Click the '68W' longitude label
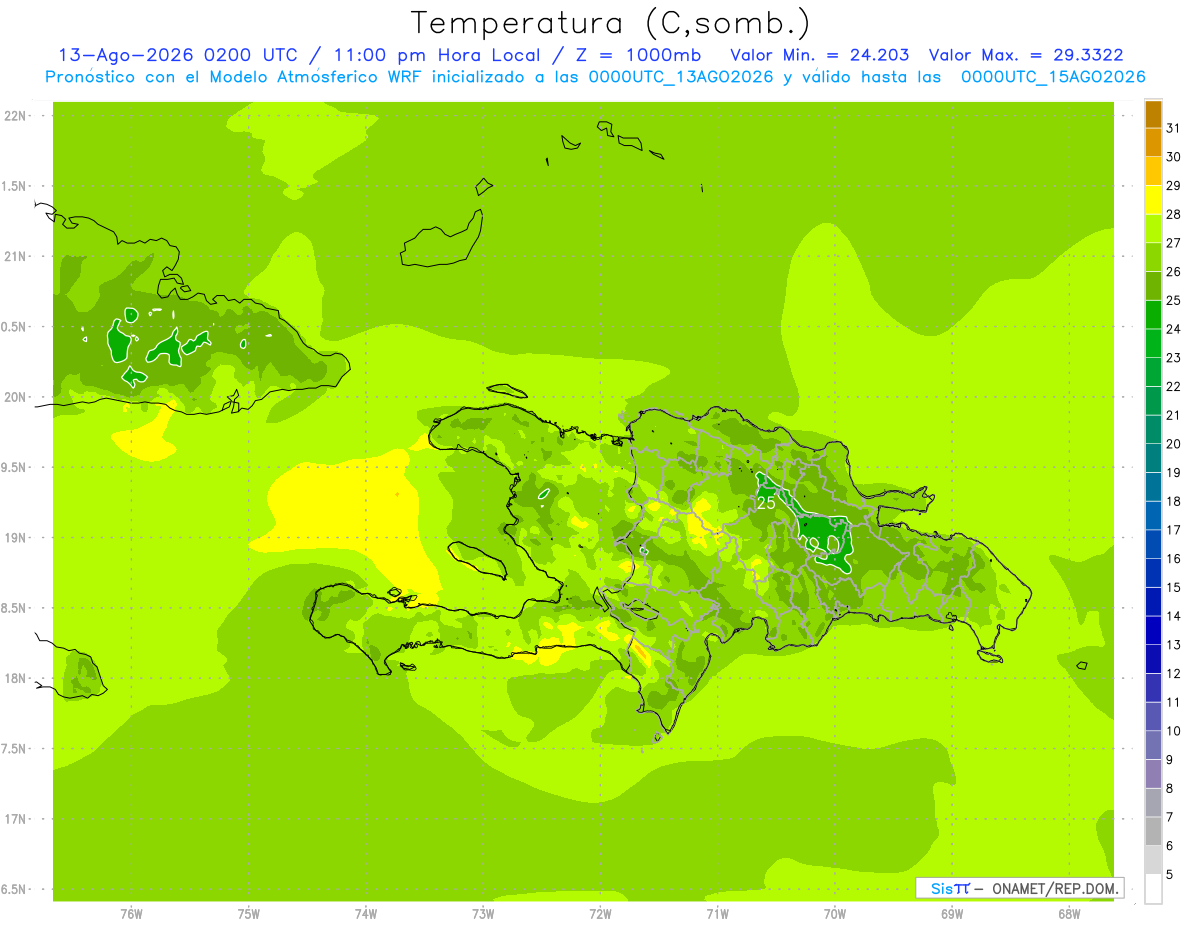 coord(1069,914)
